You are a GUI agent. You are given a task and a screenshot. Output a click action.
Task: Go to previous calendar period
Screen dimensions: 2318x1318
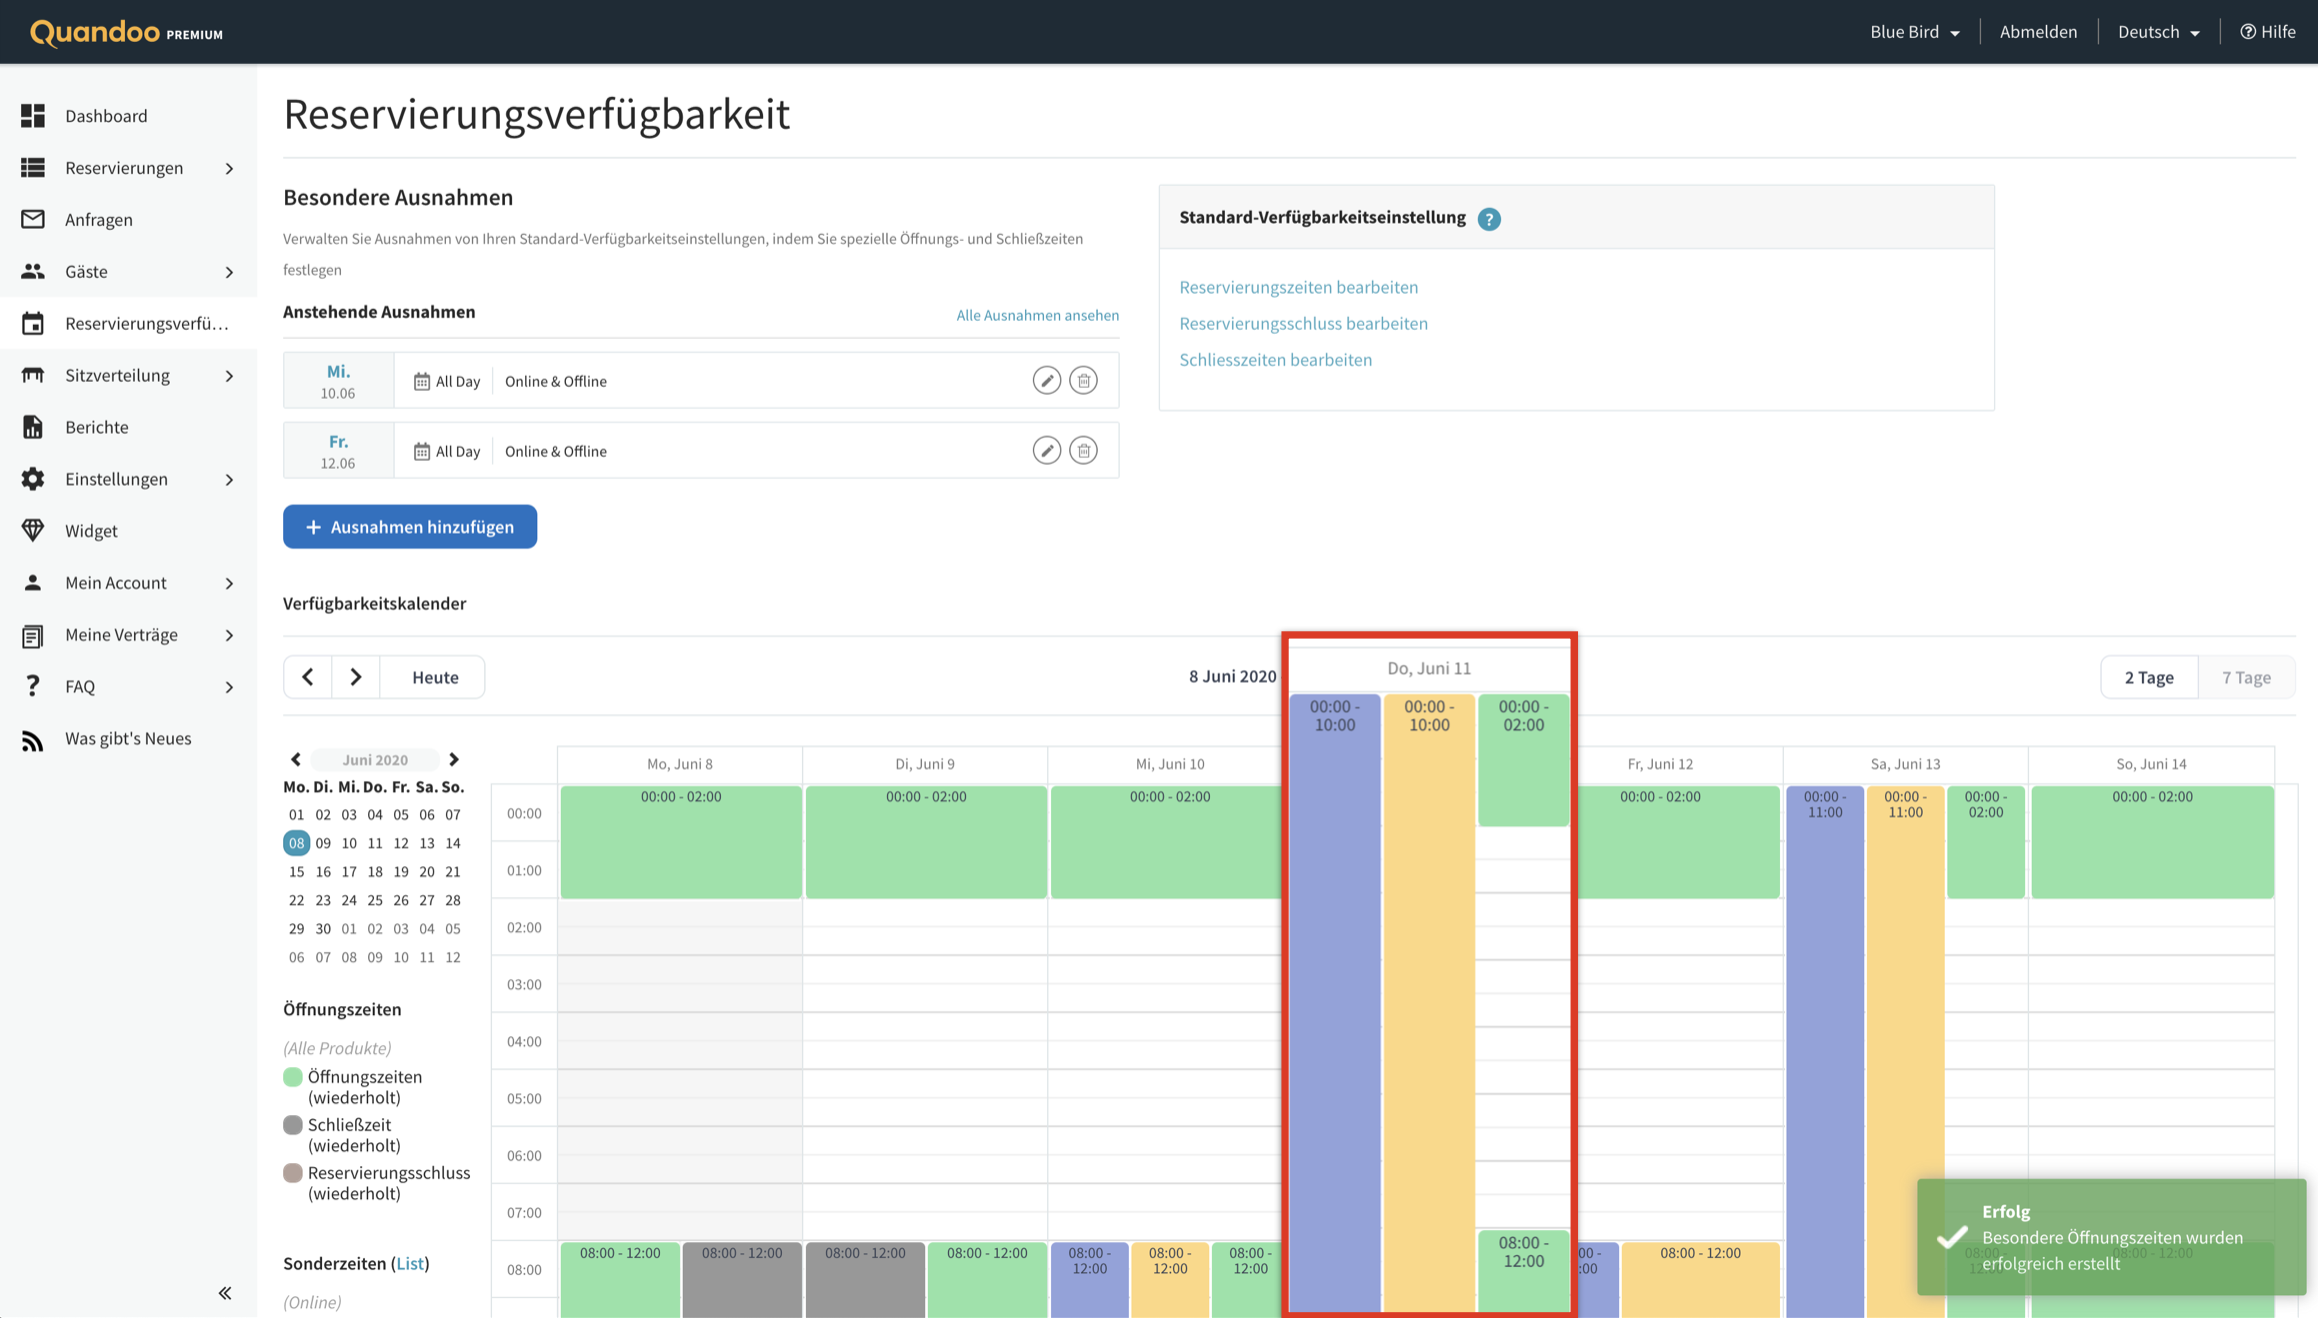308,677
